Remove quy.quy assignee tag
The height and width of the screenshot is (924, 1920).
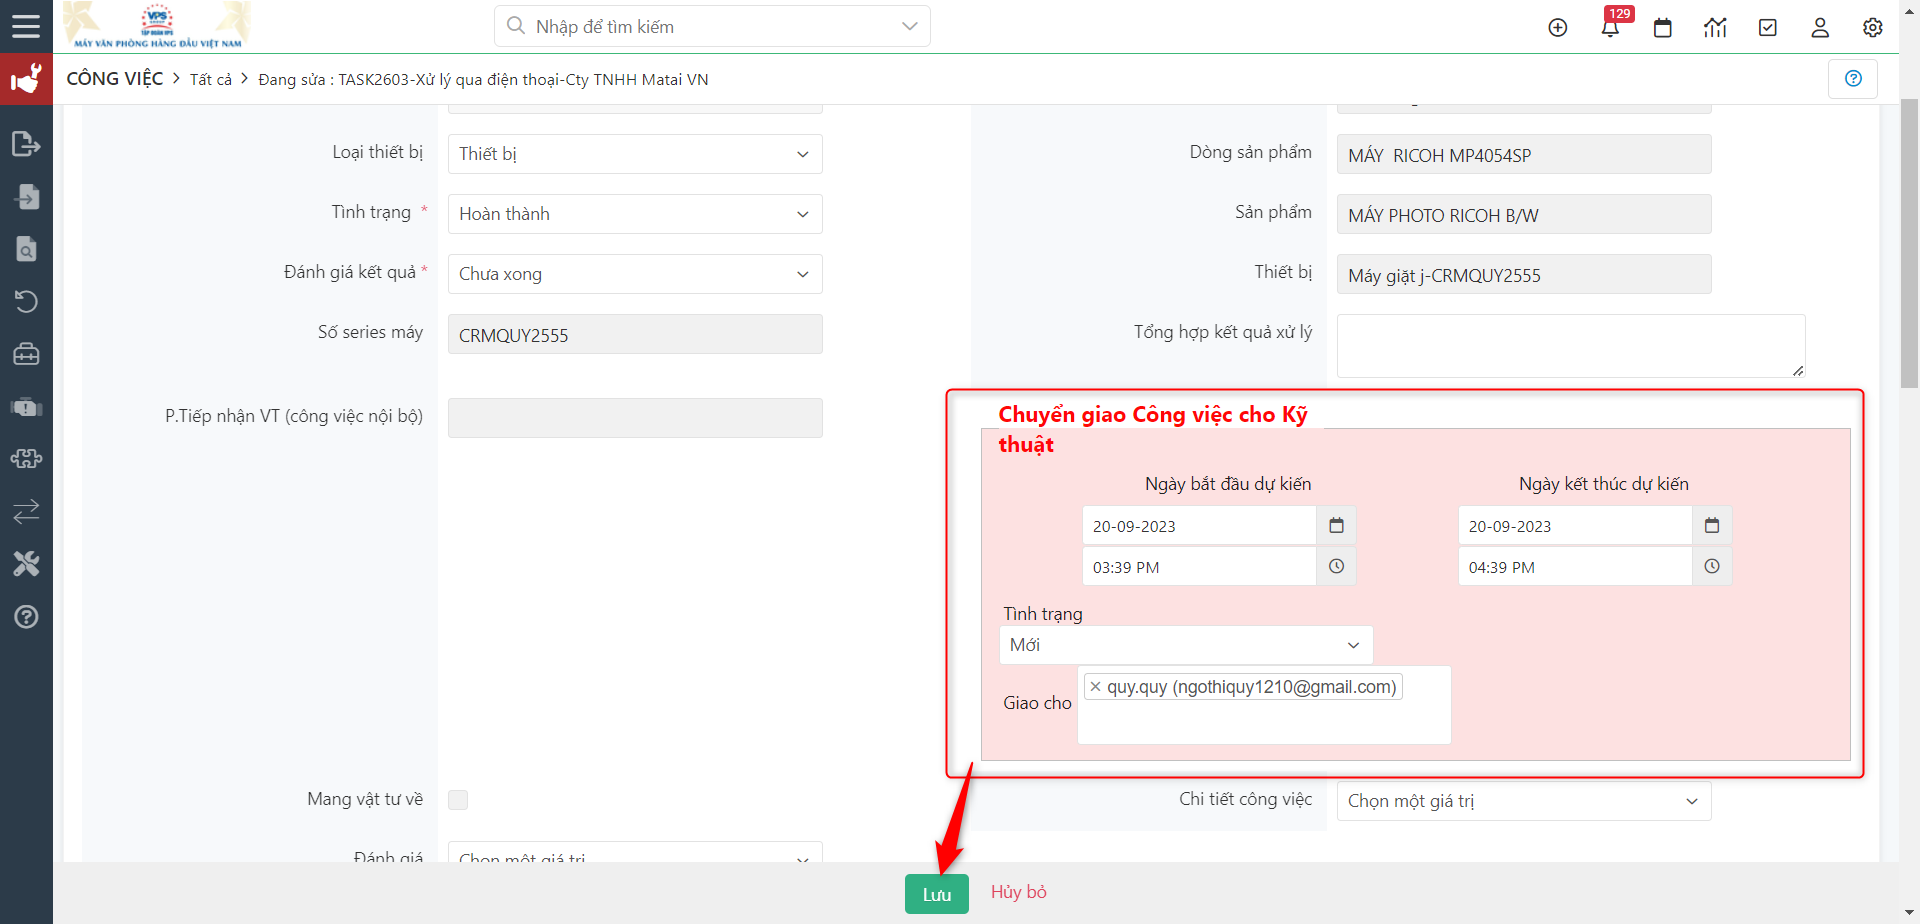click(x=1095, y=687)
